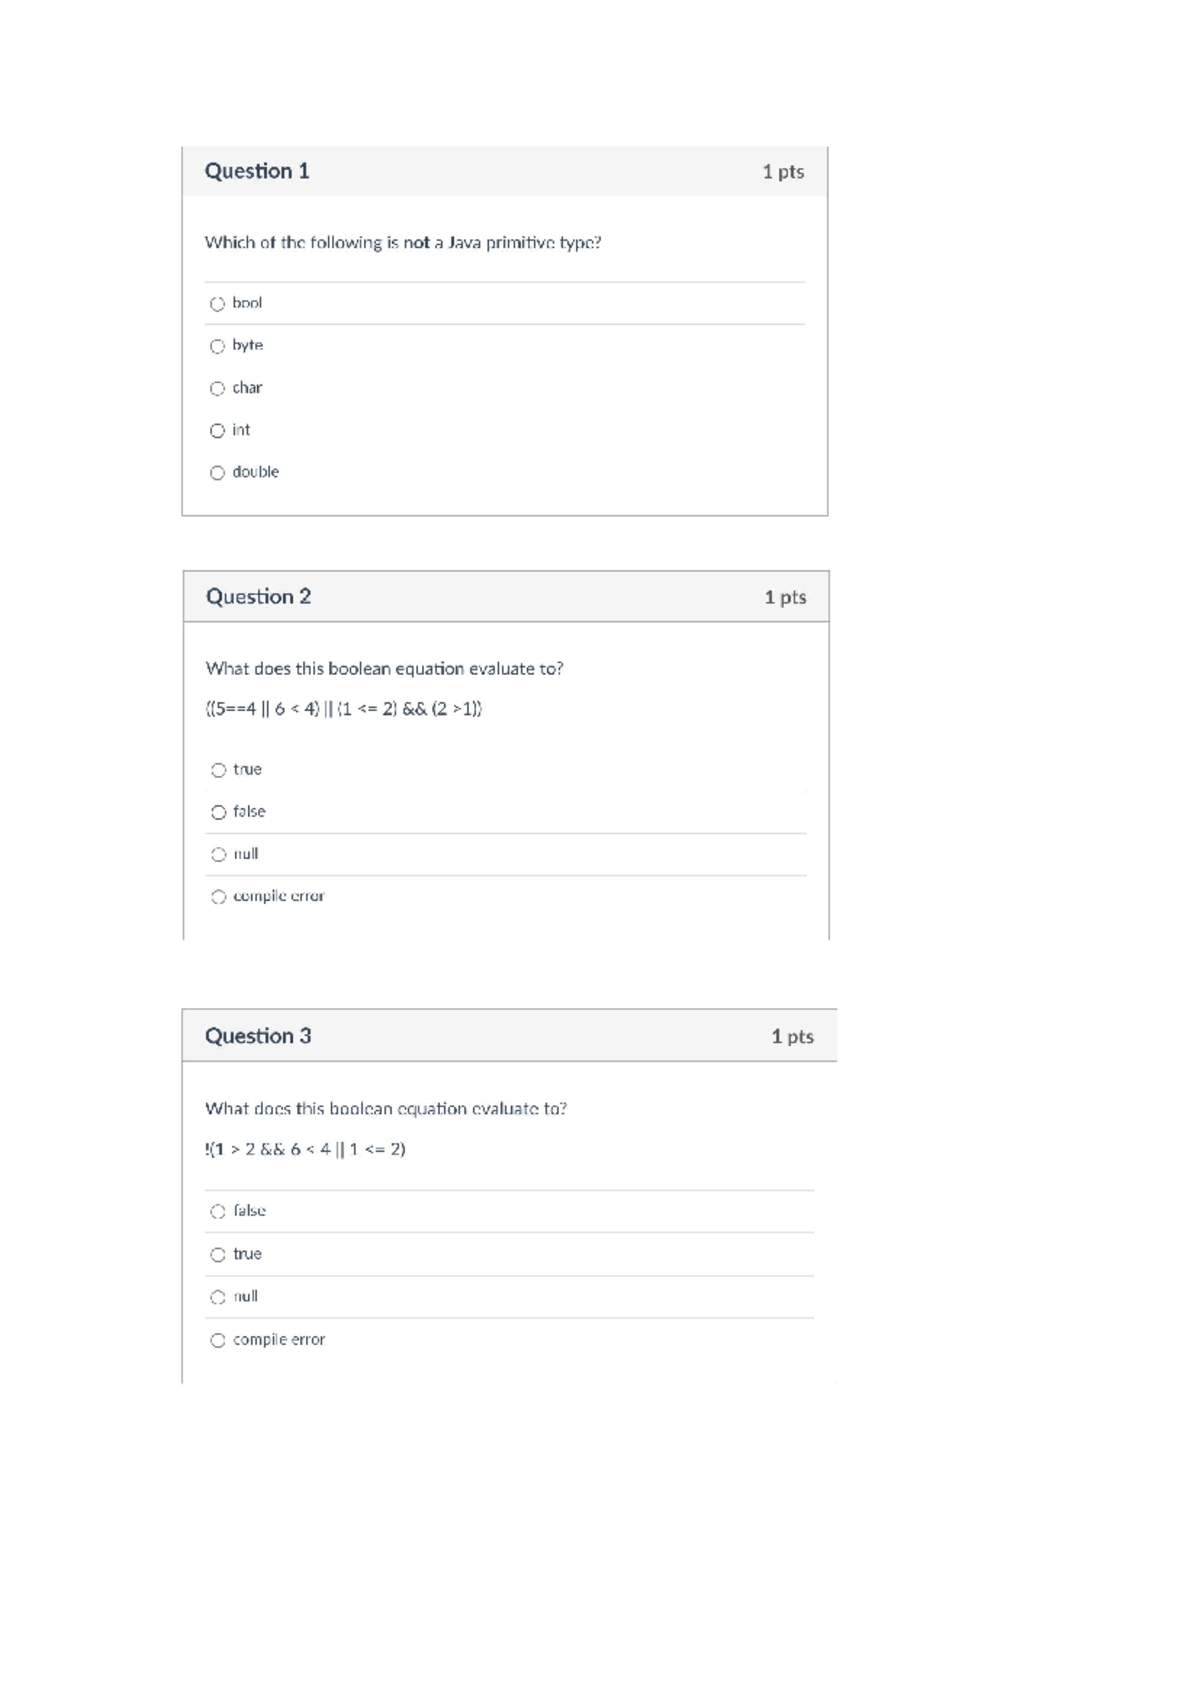Image resolution: width=1200 pixels, height=1696 pixels.
Task: Select 'null' for Question 3
Action: point(217,1297)
